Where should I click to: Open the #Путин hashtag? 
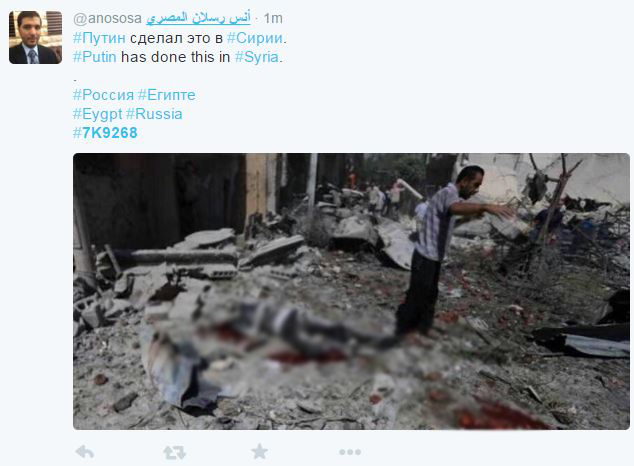coord(99,38)
